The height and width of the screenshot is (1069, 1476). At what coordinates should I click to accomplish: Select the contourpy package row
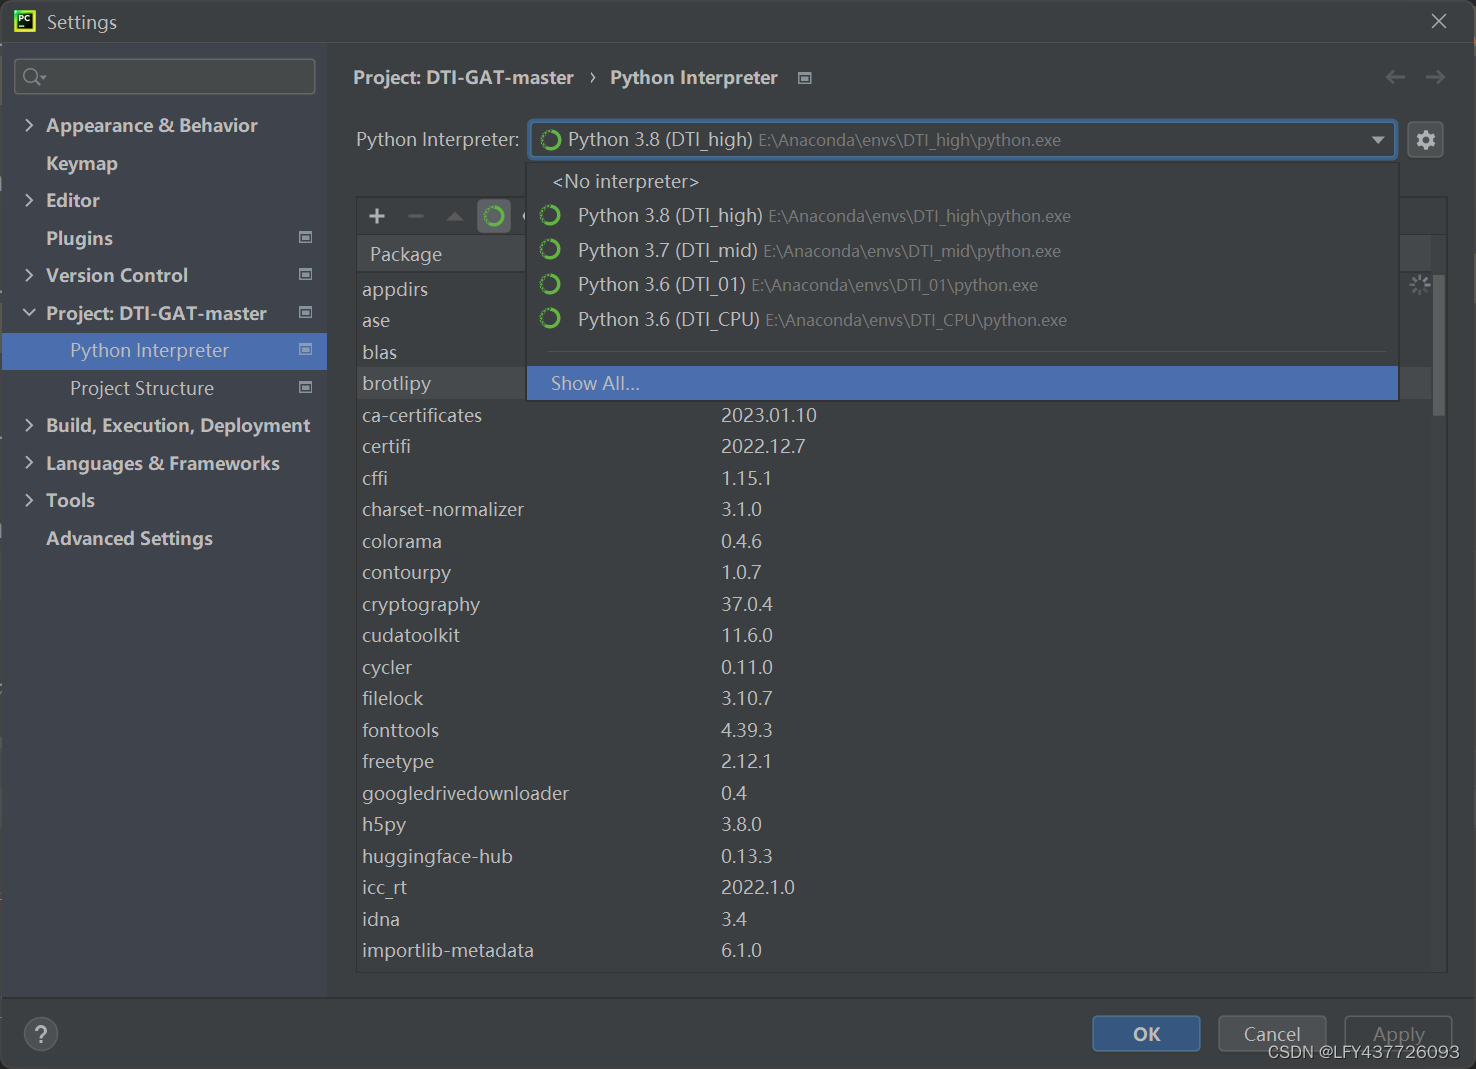[895, 572]
